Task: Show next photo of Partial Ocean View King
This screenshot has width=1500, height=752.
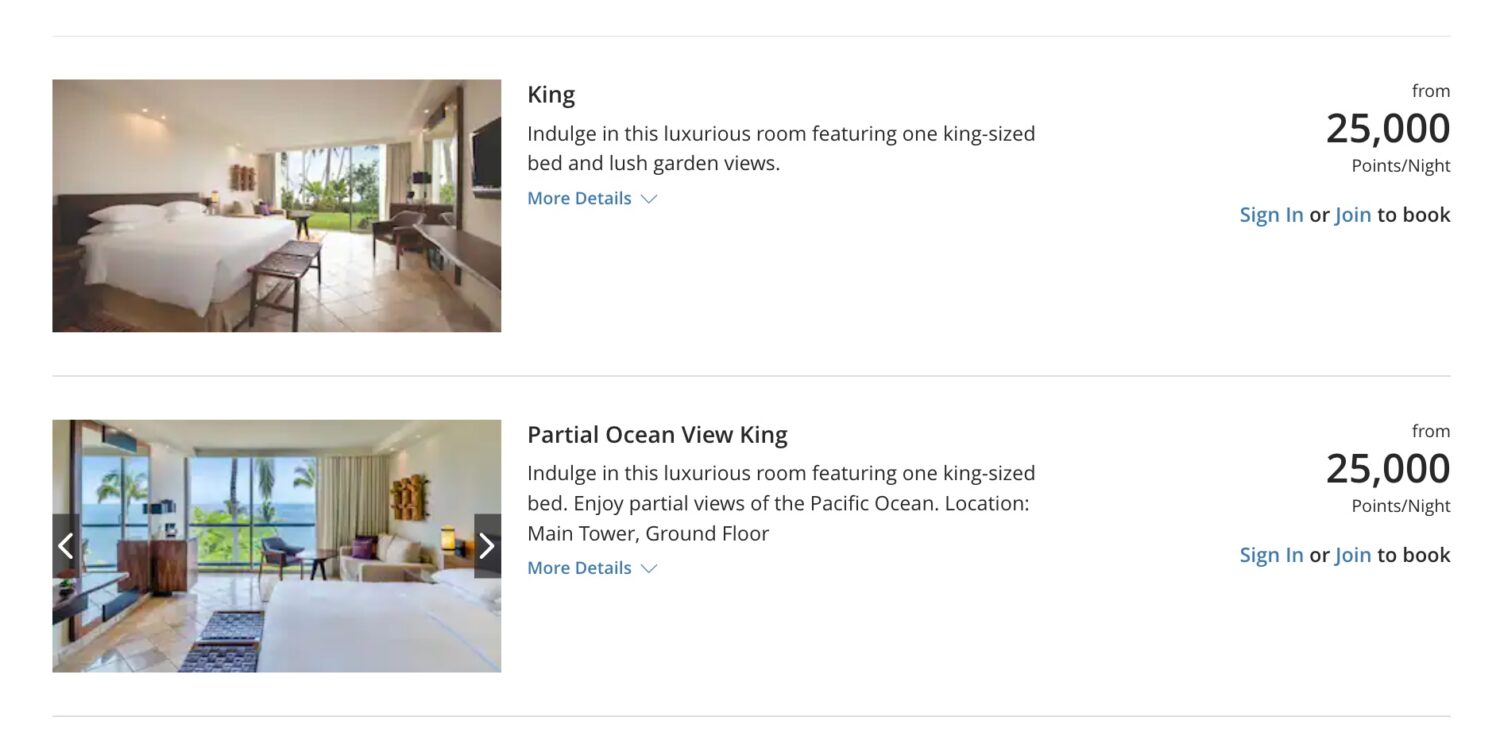Action: click(487, 546)
